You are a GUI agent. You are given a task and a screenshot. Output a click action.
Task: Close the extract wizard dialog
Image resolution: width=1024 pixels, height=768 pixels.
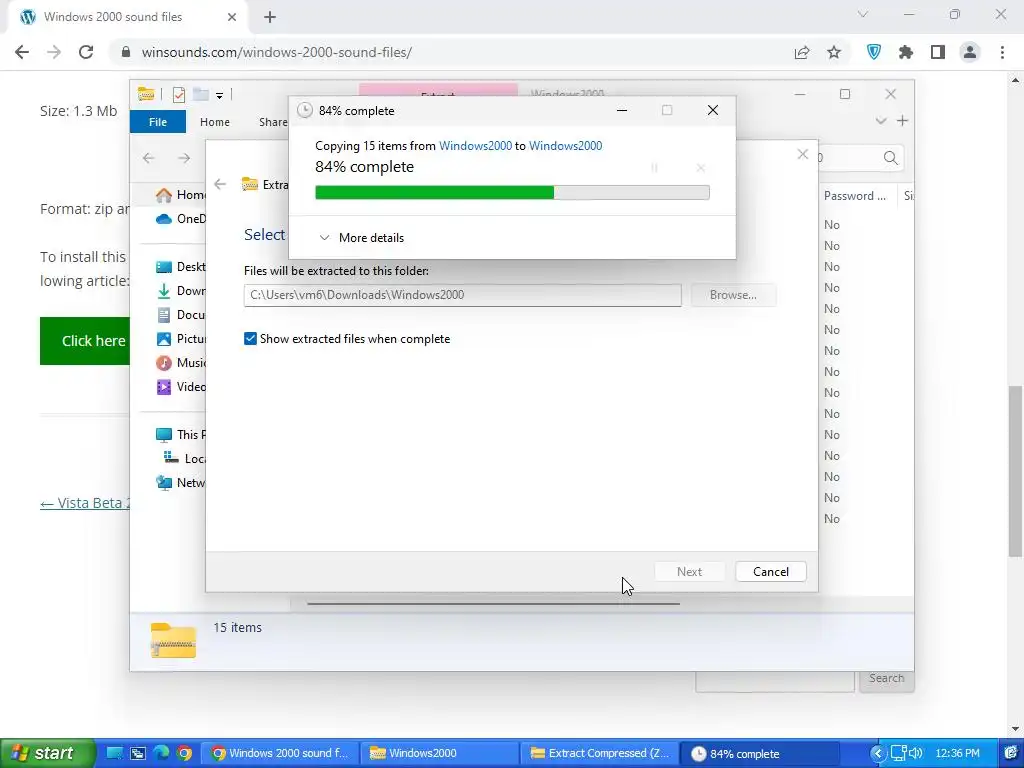[803, 154]
